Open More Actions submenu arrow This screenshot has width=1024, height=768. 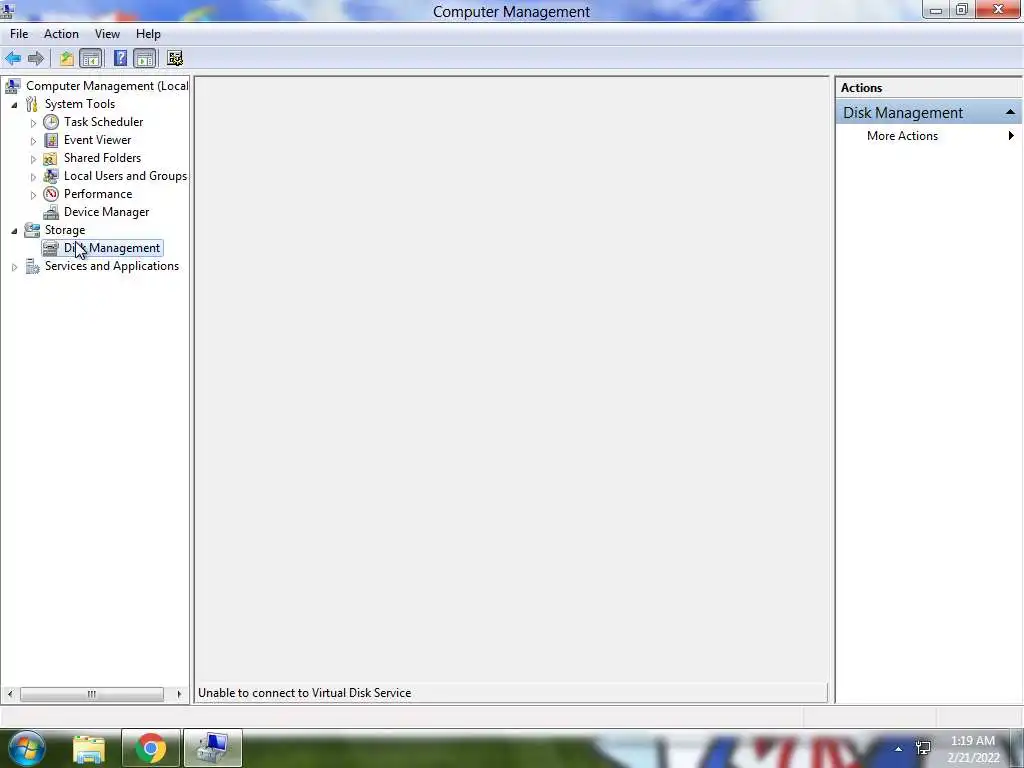coord(1011,136)
